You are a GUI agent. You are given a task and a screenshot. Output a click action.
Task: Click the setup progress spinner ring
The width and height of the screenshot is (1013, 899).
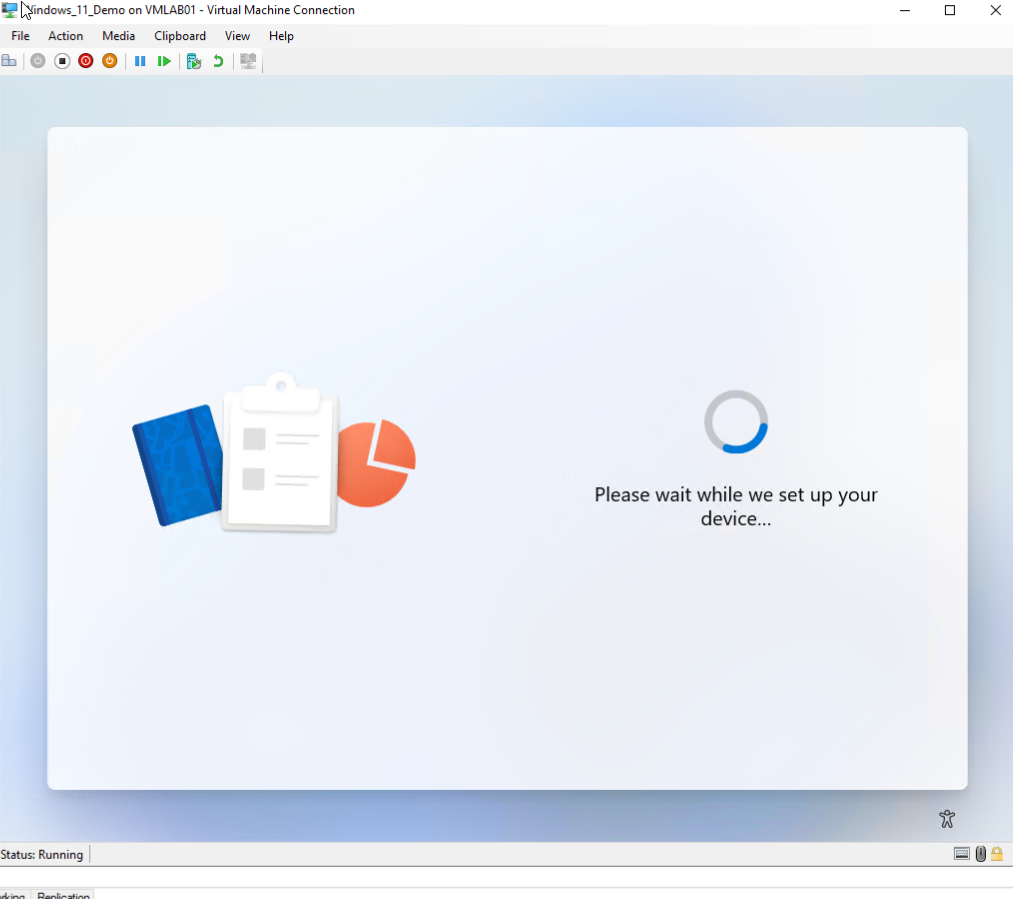tap(736, 422)
